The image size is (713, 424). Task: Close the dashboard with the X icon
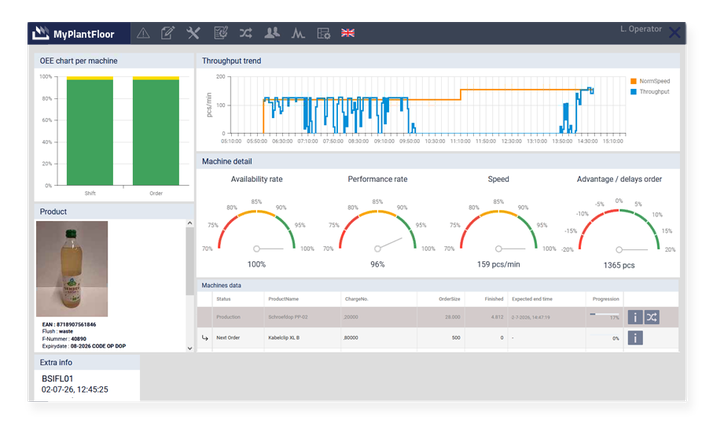[674, 32]
